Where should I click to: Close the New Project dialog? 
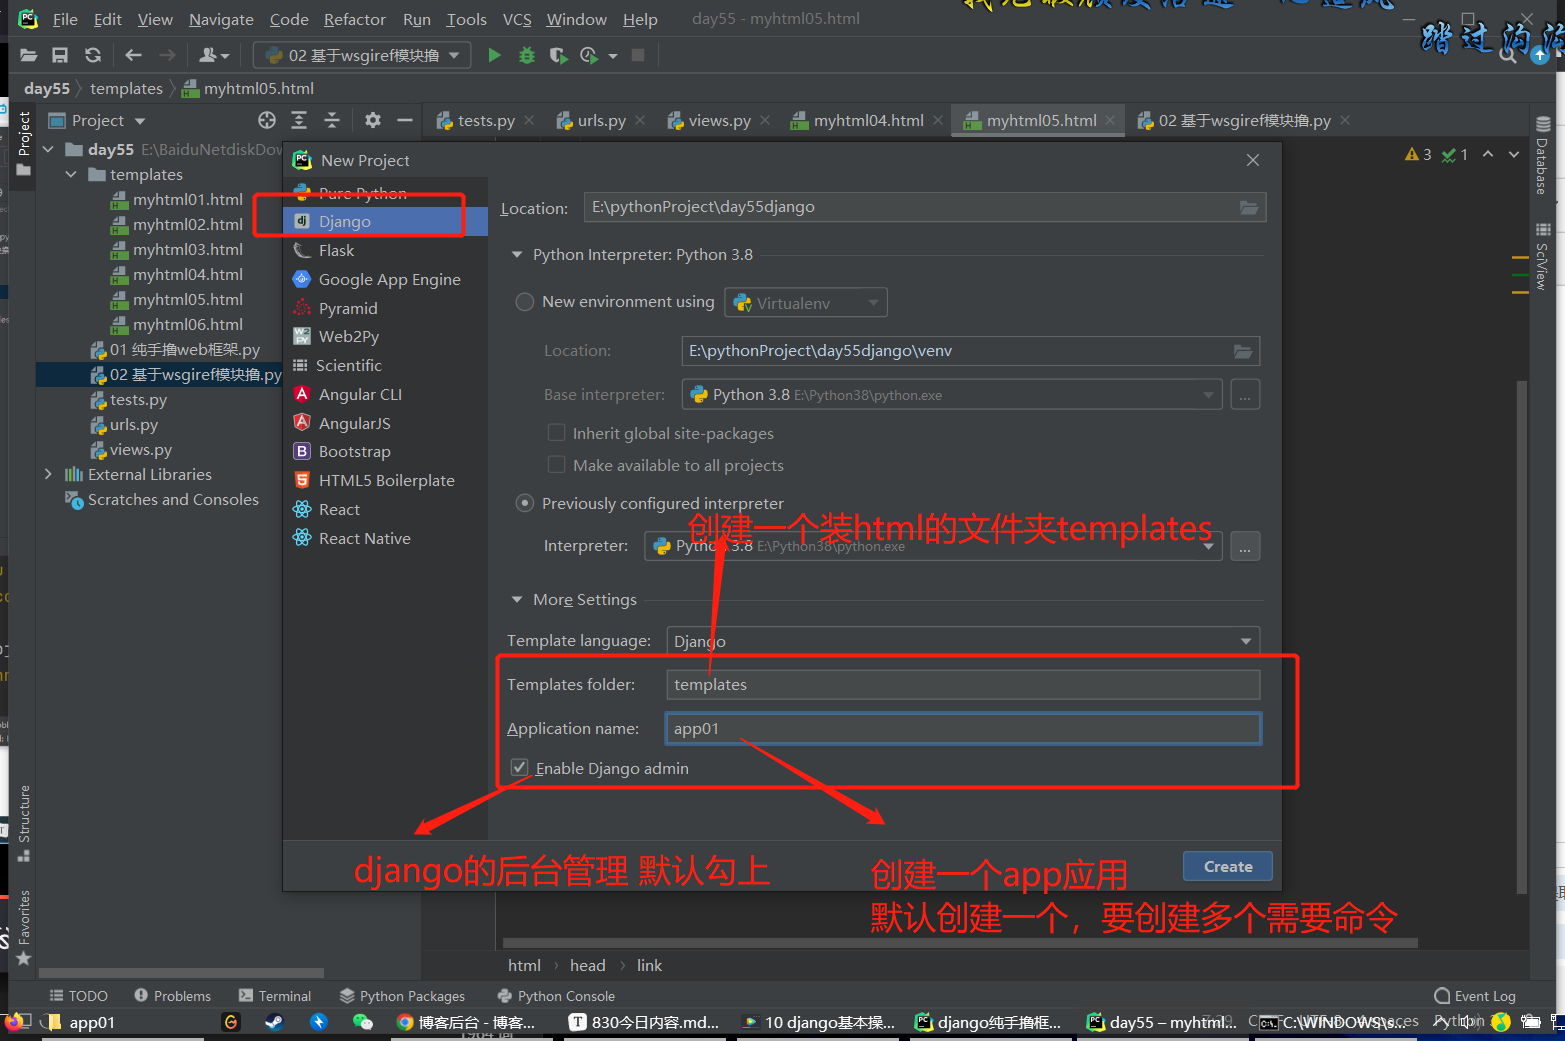[1253, 160]
